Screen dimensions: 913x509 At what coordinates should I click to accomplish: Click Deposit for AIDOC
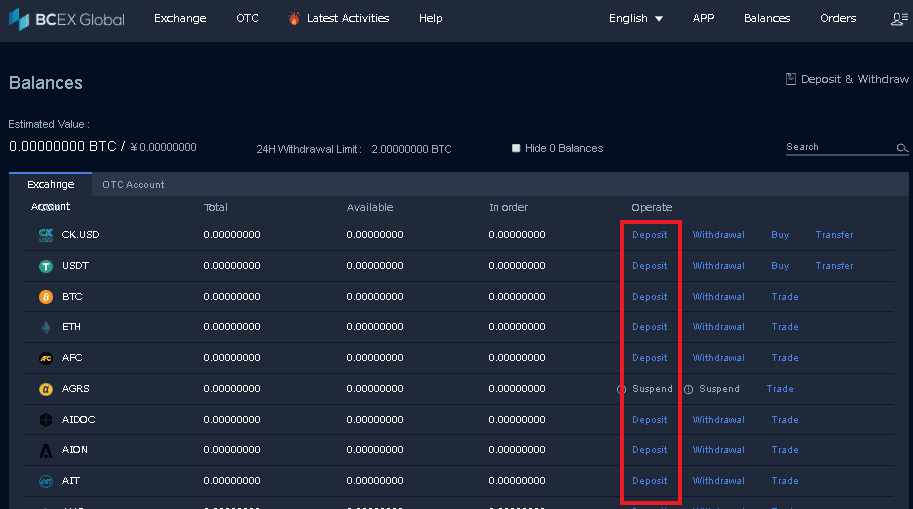pyautogui.click(x=650, y=419)
